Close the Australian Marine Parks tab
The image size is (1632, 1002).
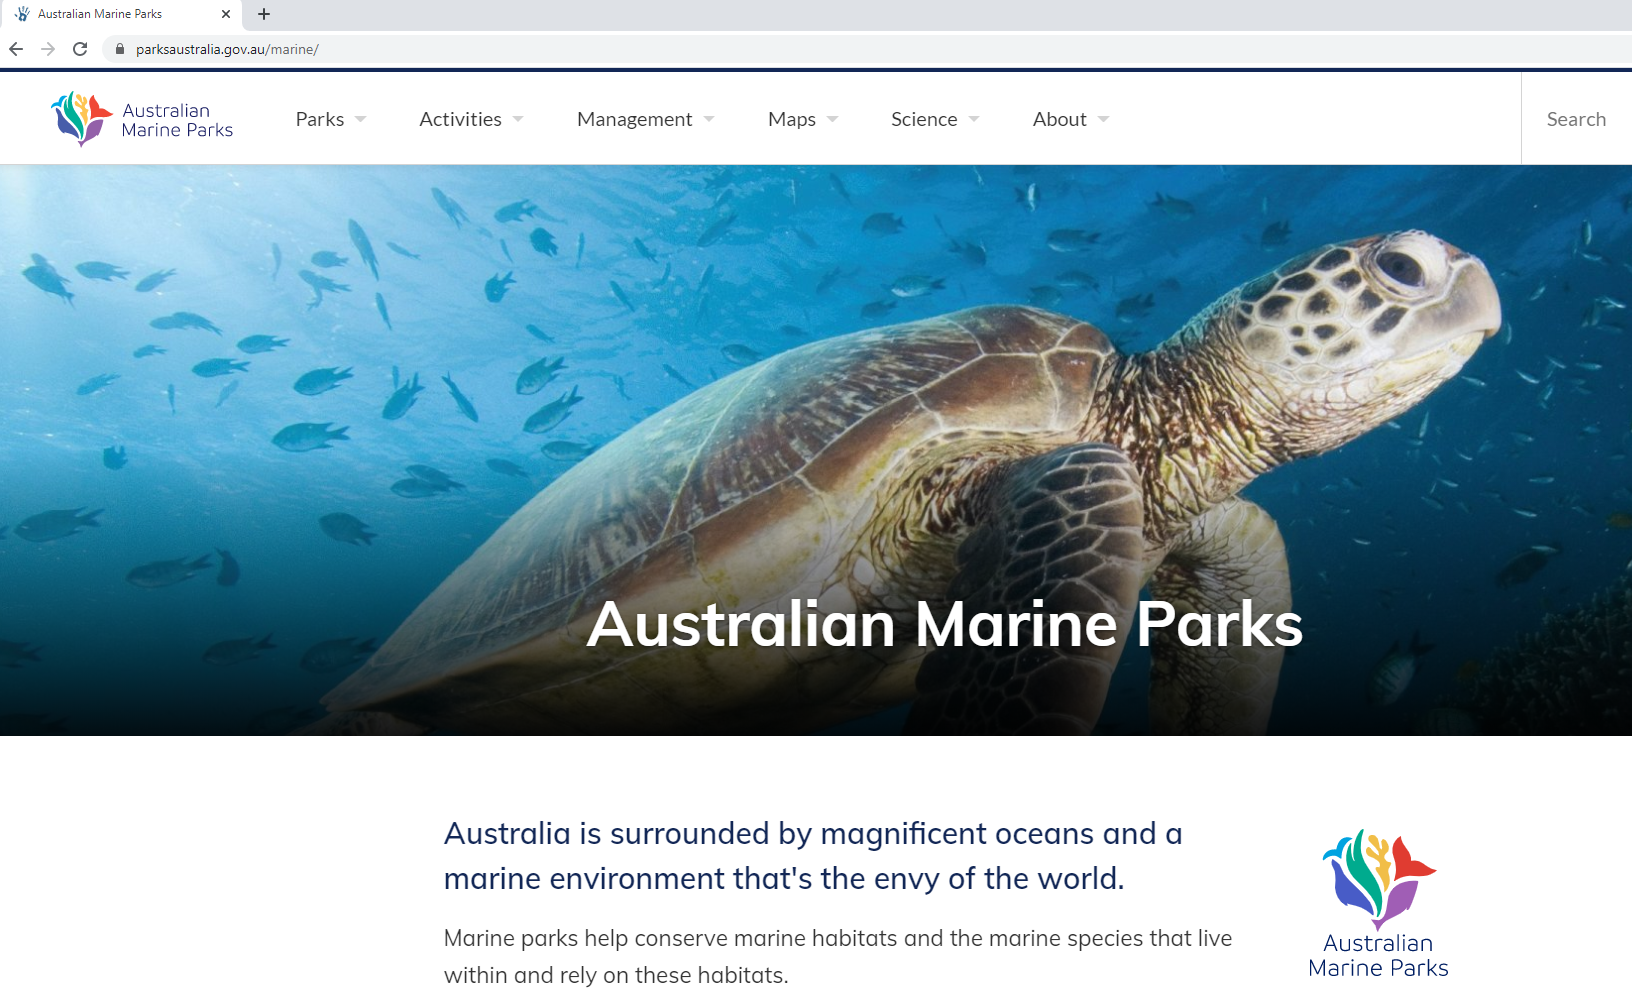(x=226, y=14)
